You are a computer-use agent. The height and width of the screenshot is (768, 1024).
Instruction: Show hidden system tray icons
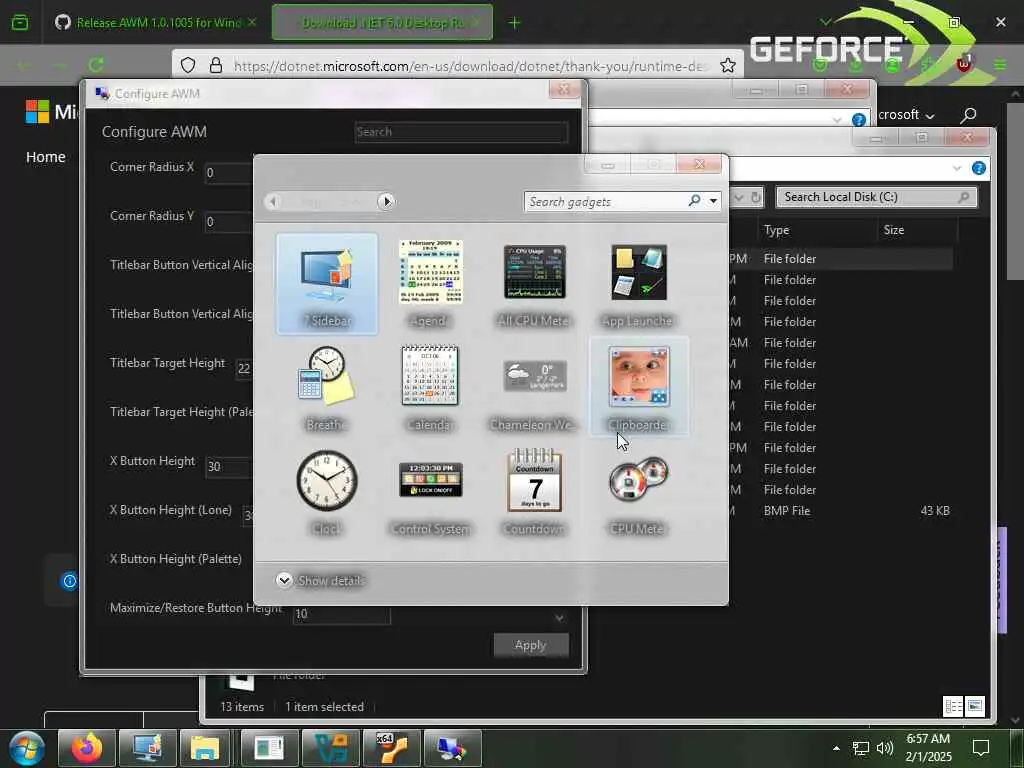(837, 748)
